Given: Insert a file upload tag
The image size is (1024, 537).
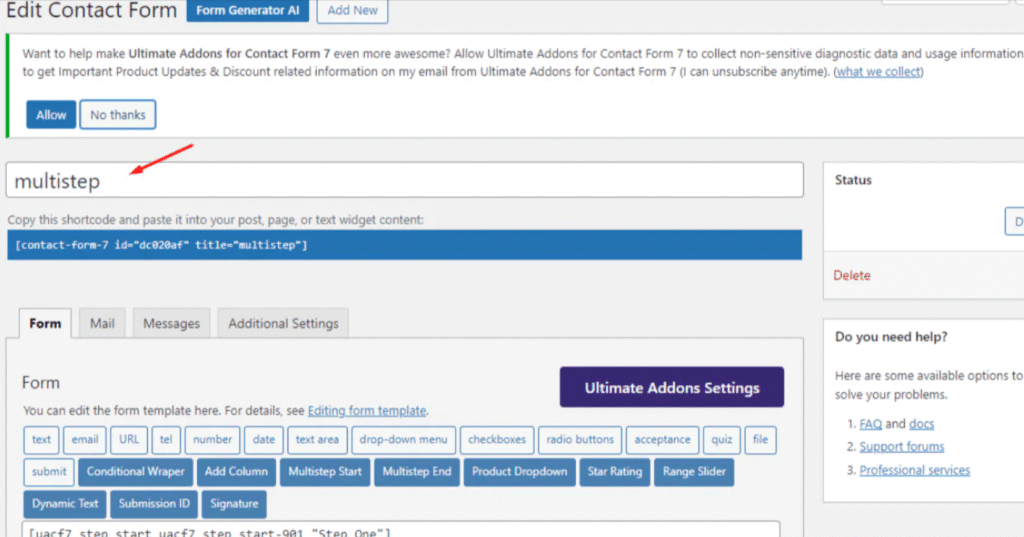Looking at the screenshot, I should pos(760,440).
